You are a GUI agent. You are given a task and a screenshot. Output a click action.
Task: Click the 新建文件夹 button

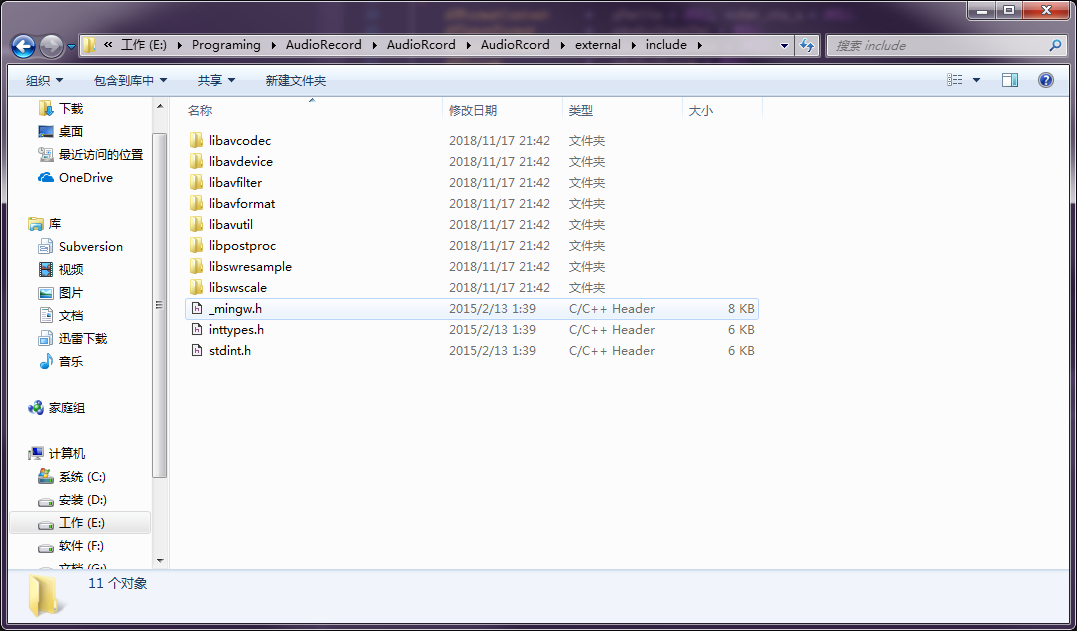295,80
